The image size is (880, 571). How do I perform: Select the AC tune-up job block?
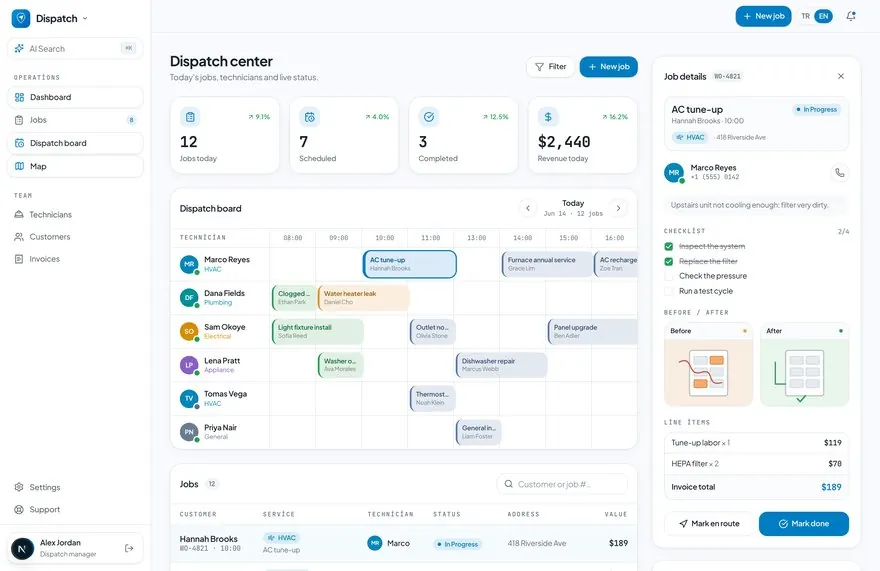point(410,264)
